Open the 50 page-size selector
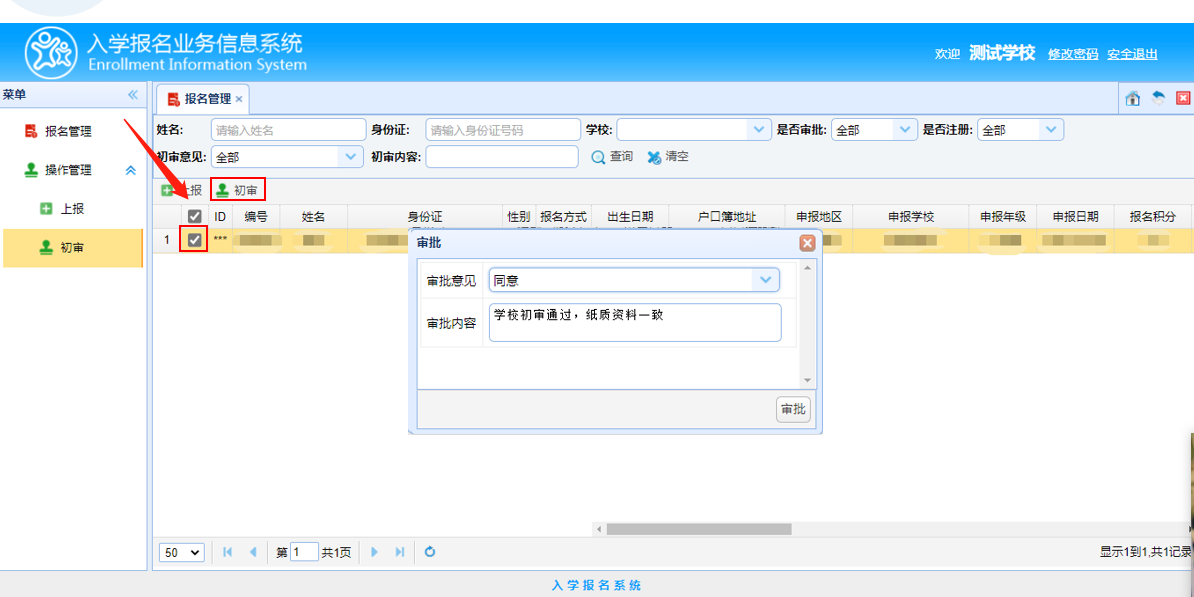The width and height of the screenshot is (1194, 597). [182, 552]
